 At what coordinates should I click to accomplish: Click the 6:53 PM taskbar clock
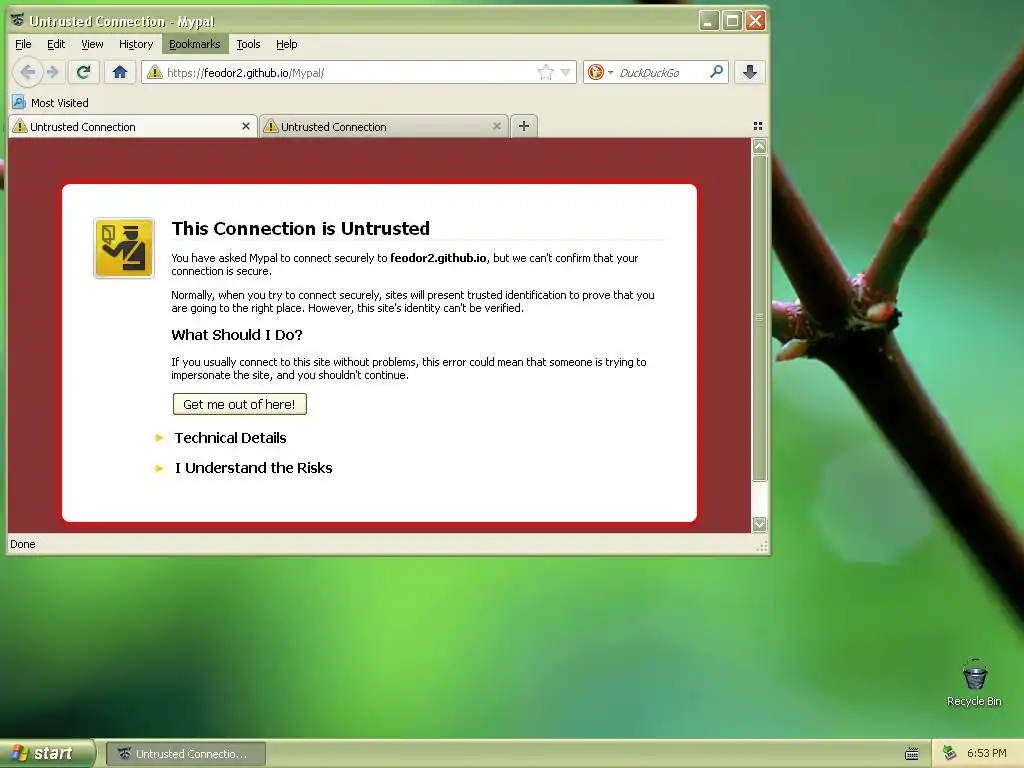coord(986,753)
